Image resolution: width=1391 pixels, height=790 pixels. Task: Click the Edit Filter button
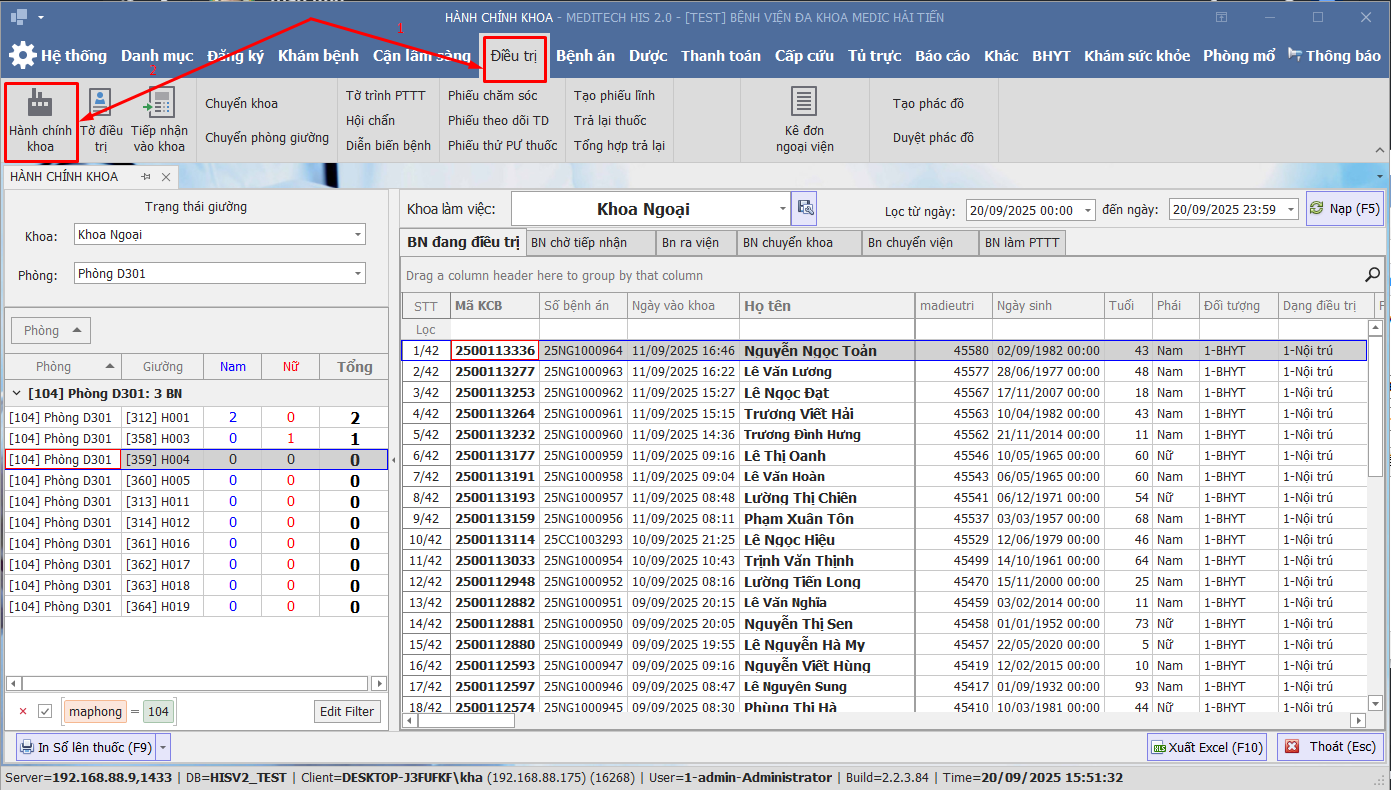pos(346,712)
